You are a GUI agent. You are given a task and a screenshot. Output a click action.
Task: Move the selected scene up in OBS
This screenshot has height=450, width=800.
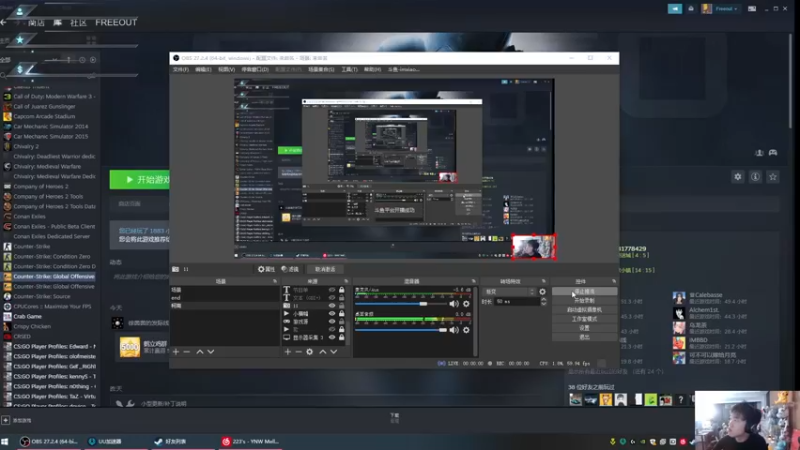tap(200, 352)
